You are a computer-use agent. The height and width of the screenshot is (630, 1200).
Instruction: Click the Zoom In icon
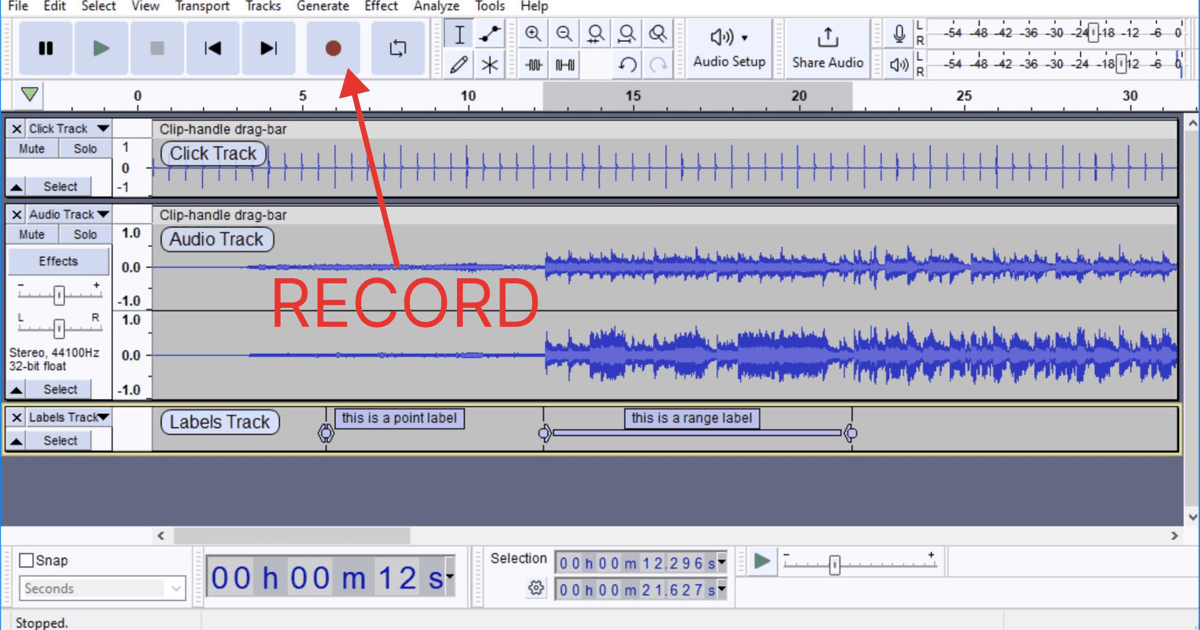pos(533,33)
